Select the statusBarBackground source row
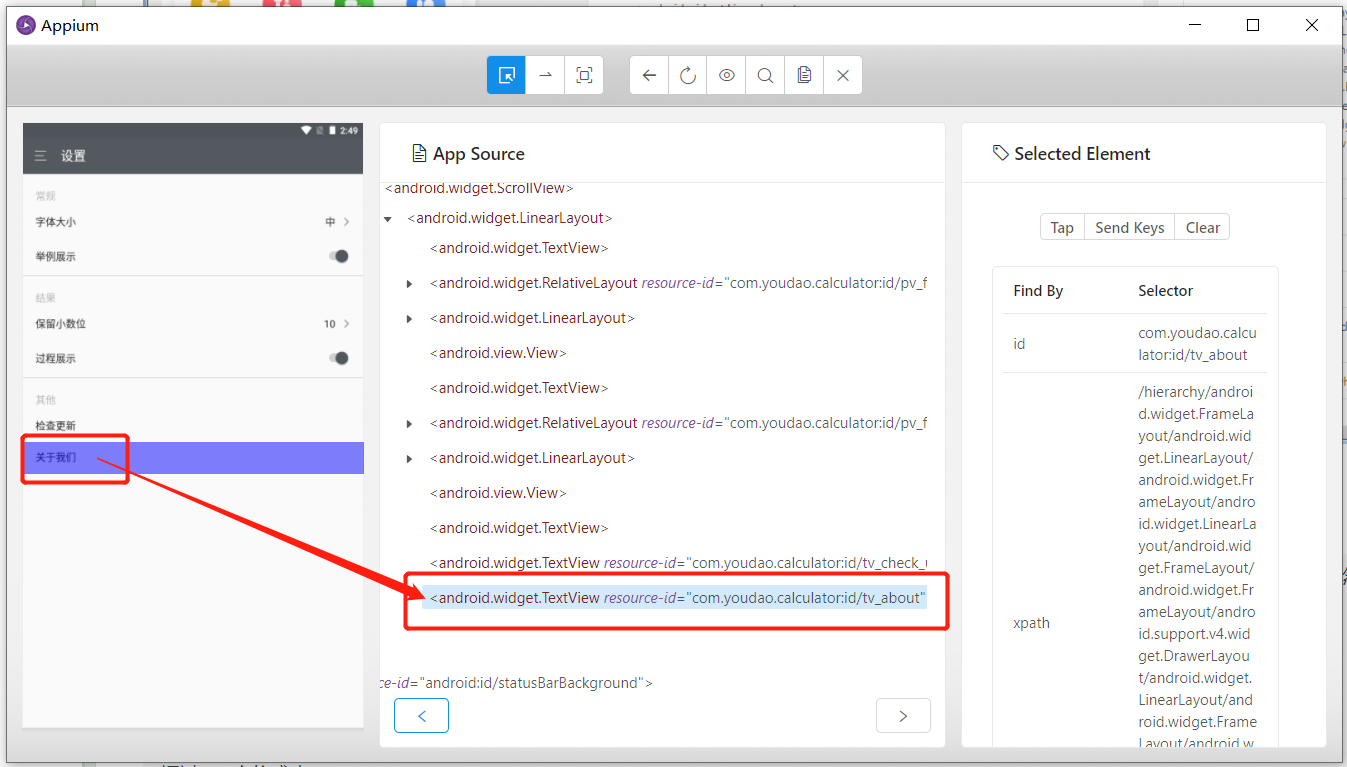The width and height of the screenshot is (1347, 767). click(516, 683)
